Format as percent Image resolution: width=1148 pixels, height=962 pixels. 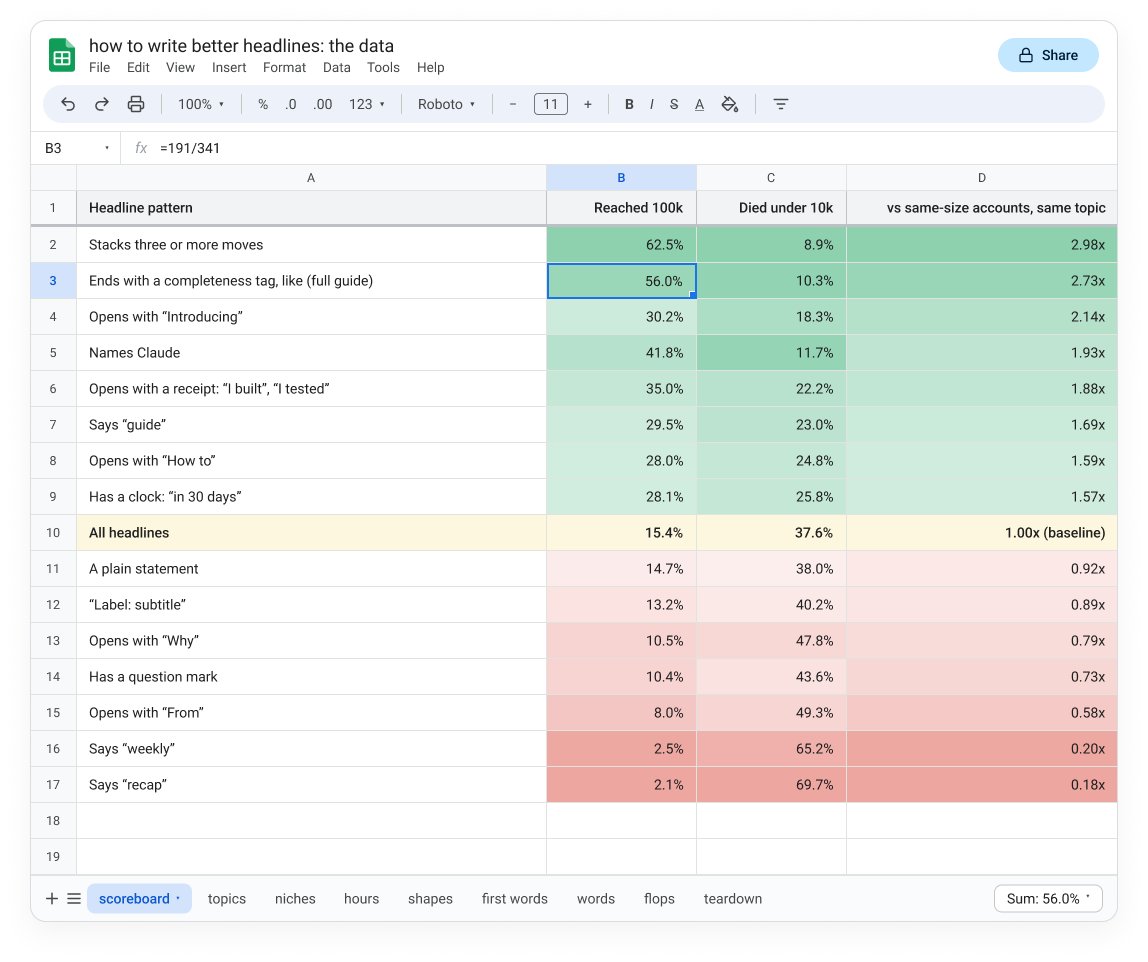pos(263,104)
